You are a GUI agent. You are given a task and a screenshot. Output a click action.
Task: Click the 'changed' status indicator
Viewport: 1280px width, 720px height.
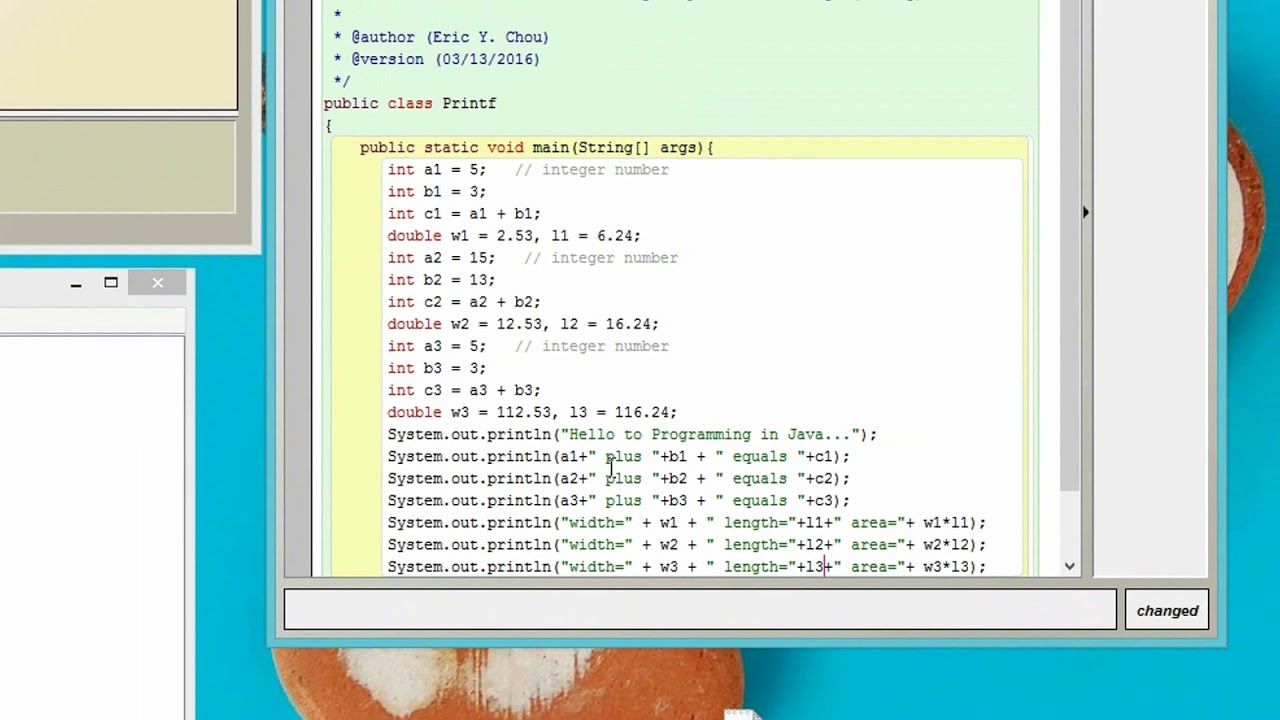tap(1167, 610)
